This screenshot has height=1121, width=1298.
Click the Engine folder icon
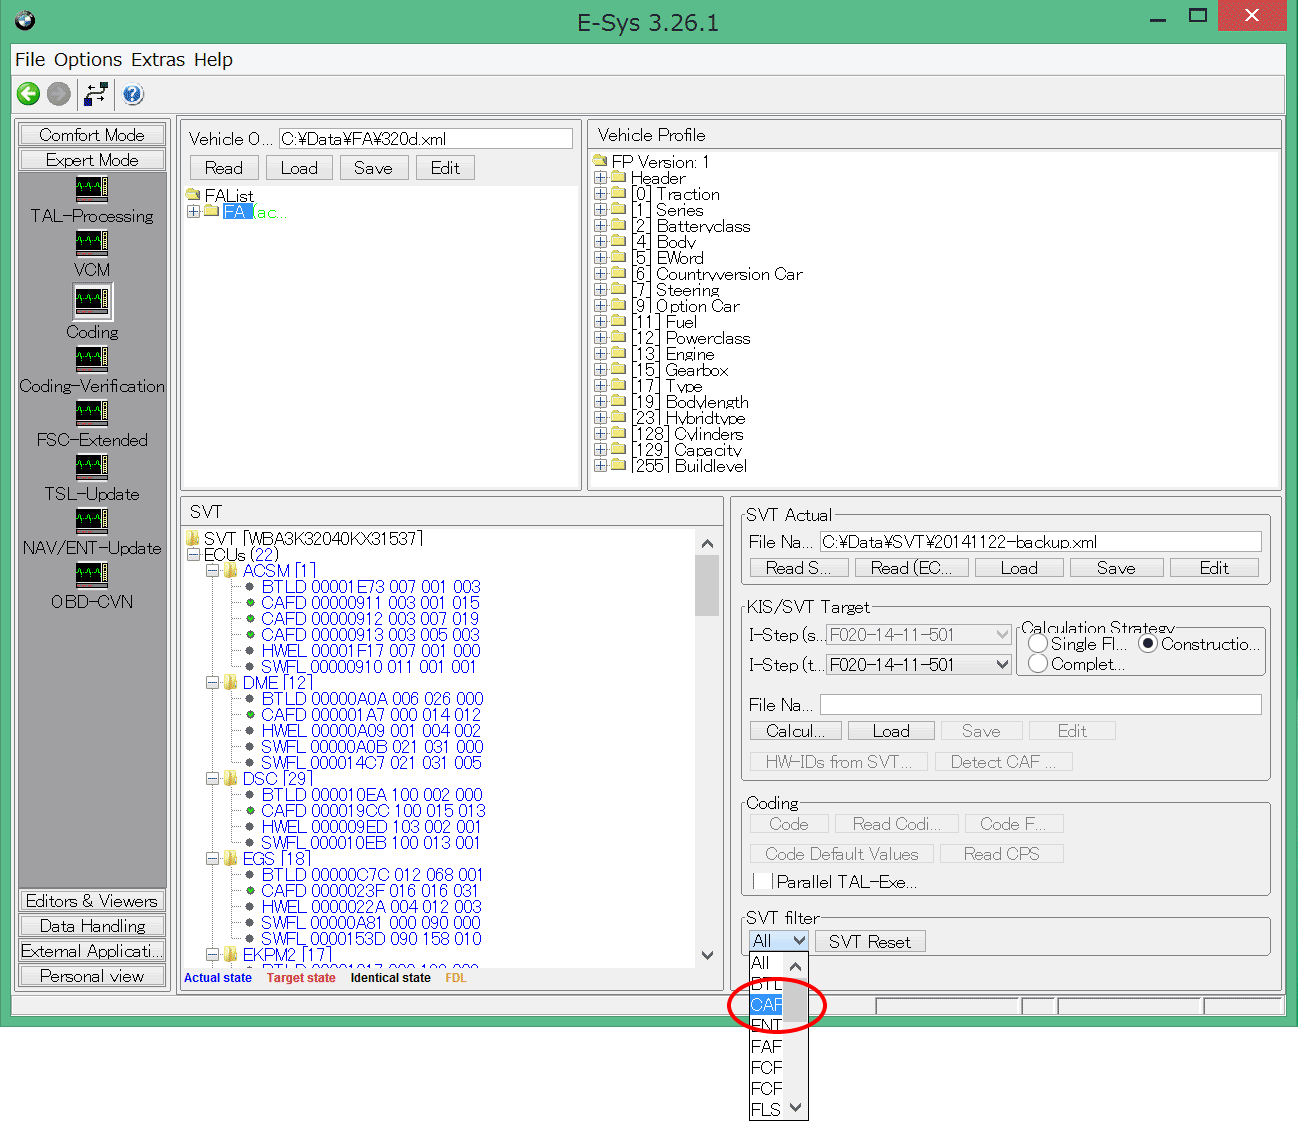click(618, 353)
